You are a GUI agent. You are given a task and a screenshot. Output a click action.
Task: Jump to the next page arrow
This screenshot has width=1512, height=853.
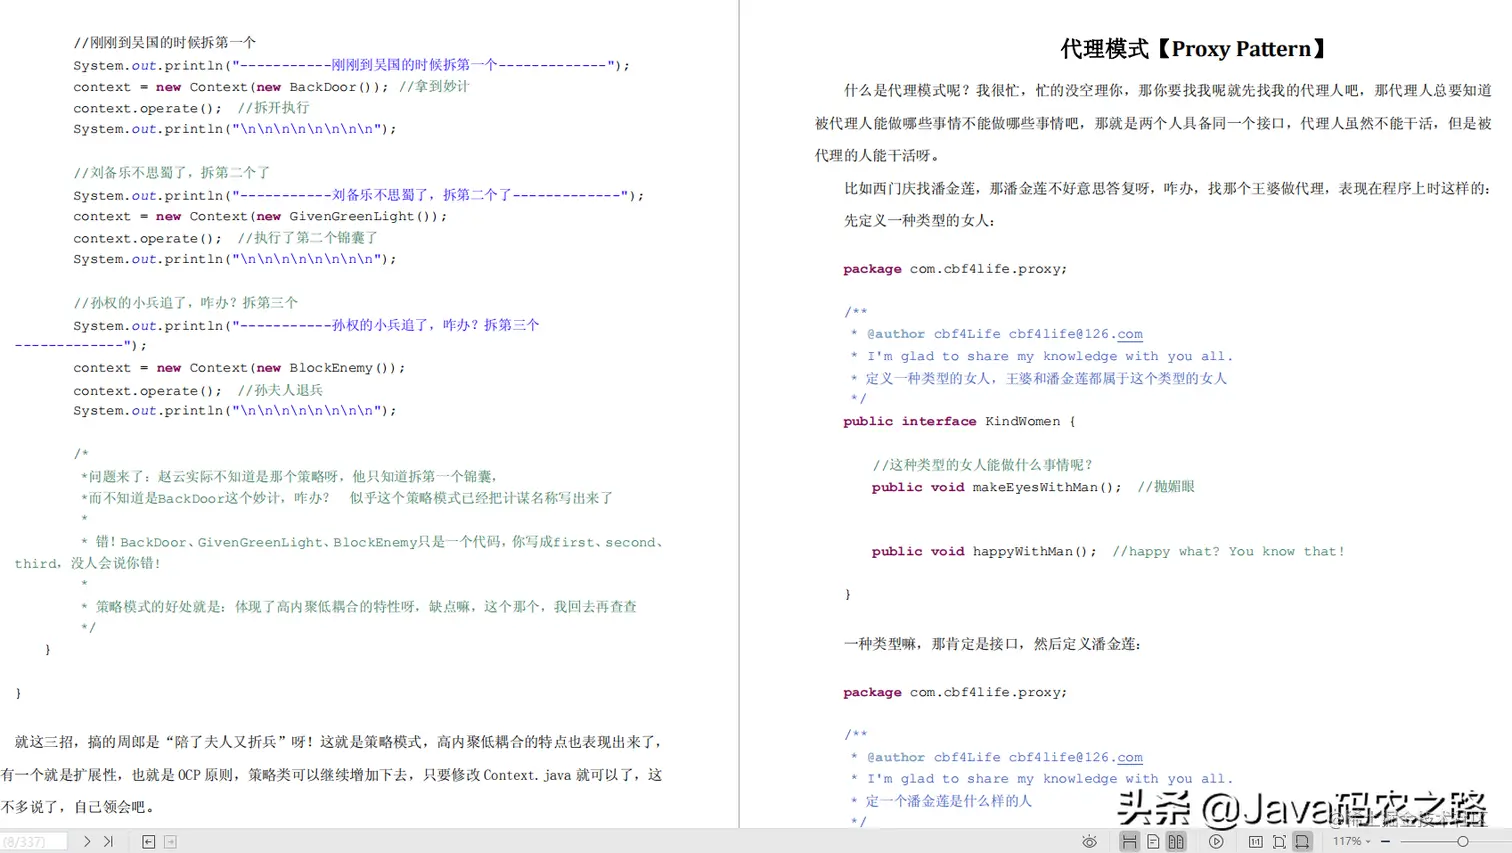click(x=88, y=841)
